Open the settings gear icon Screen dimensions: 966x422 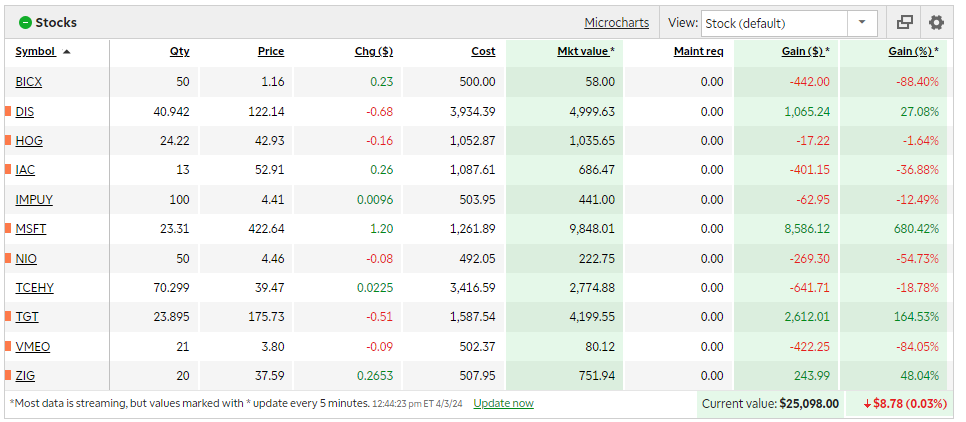936,23
